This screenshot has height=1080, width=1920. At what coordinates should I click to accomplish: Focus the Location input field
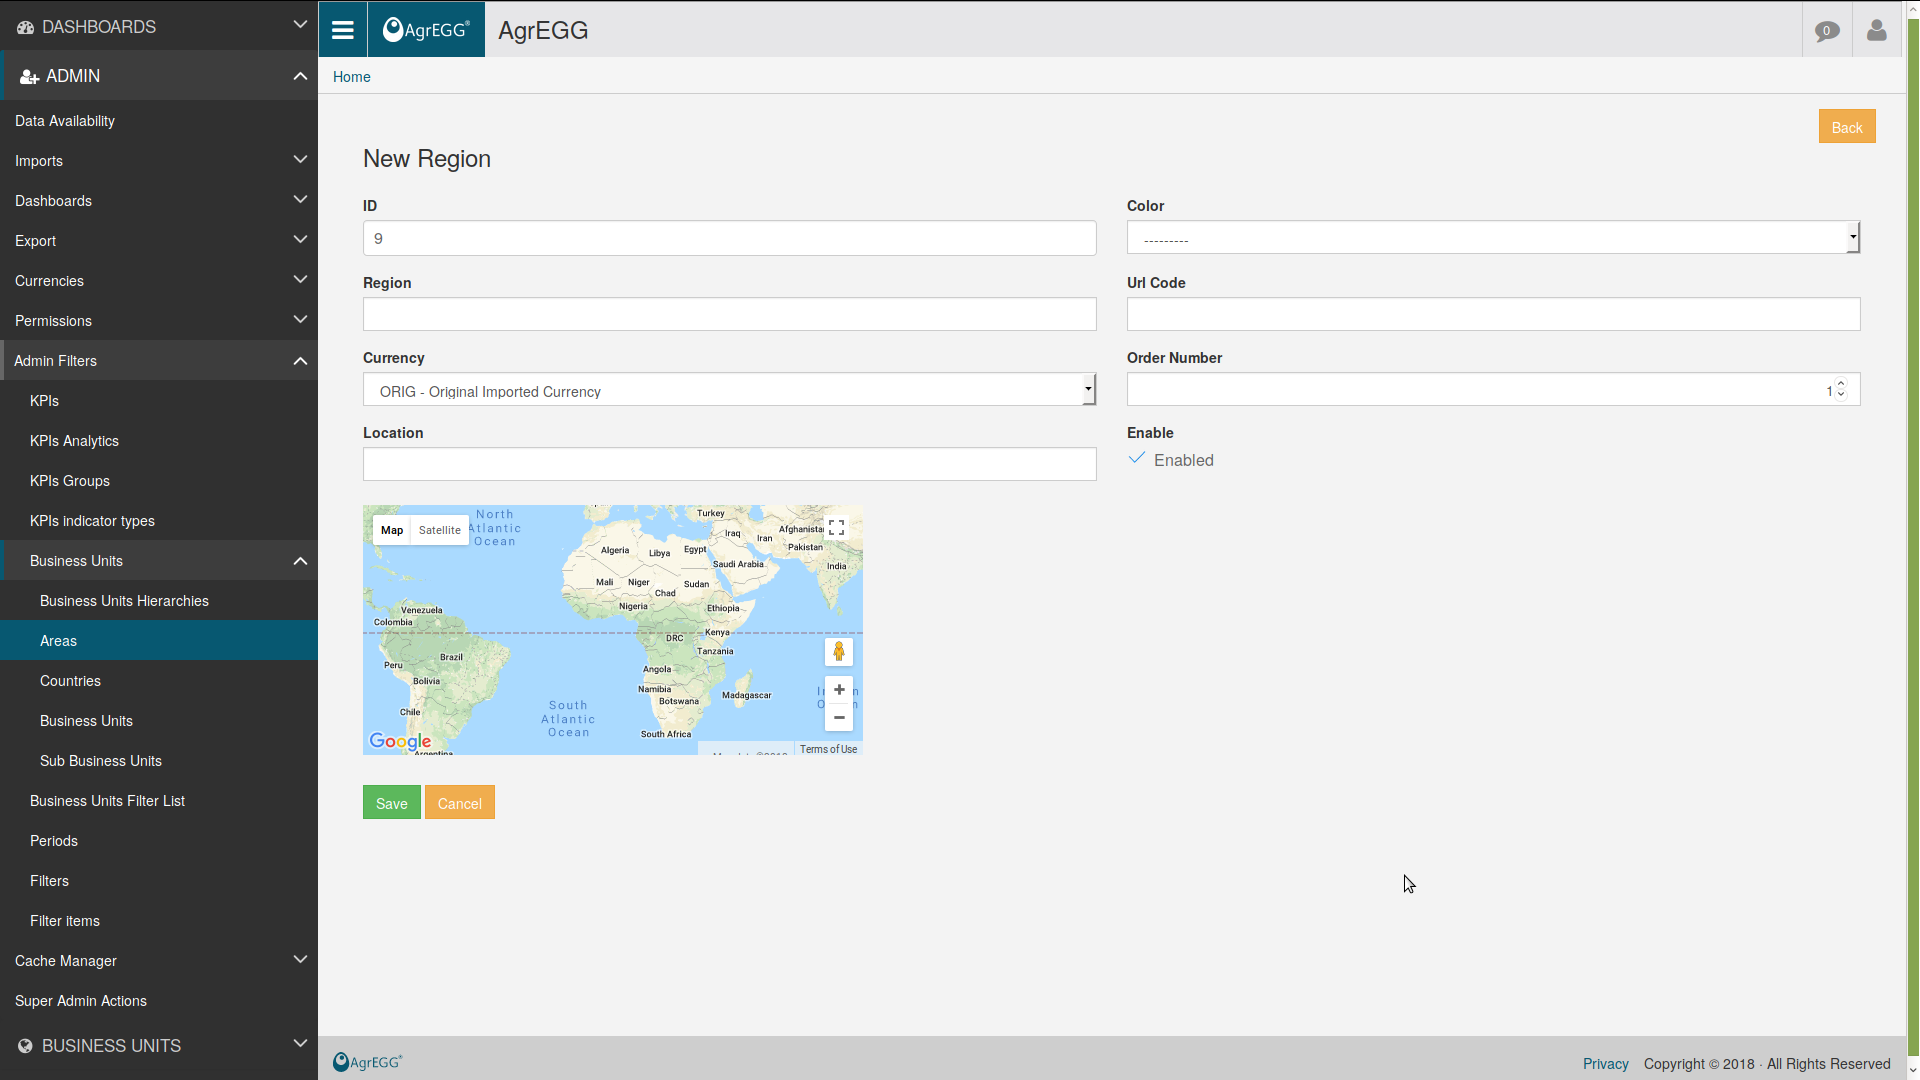(x=729, y=464)
